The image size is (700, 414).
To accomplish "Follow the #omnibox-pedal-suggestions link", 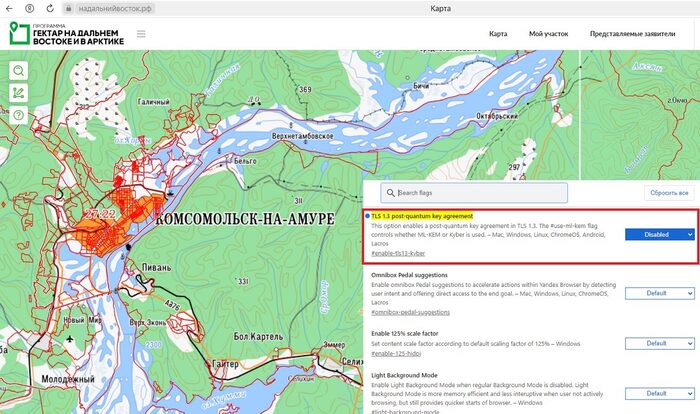I will point(410,312).
